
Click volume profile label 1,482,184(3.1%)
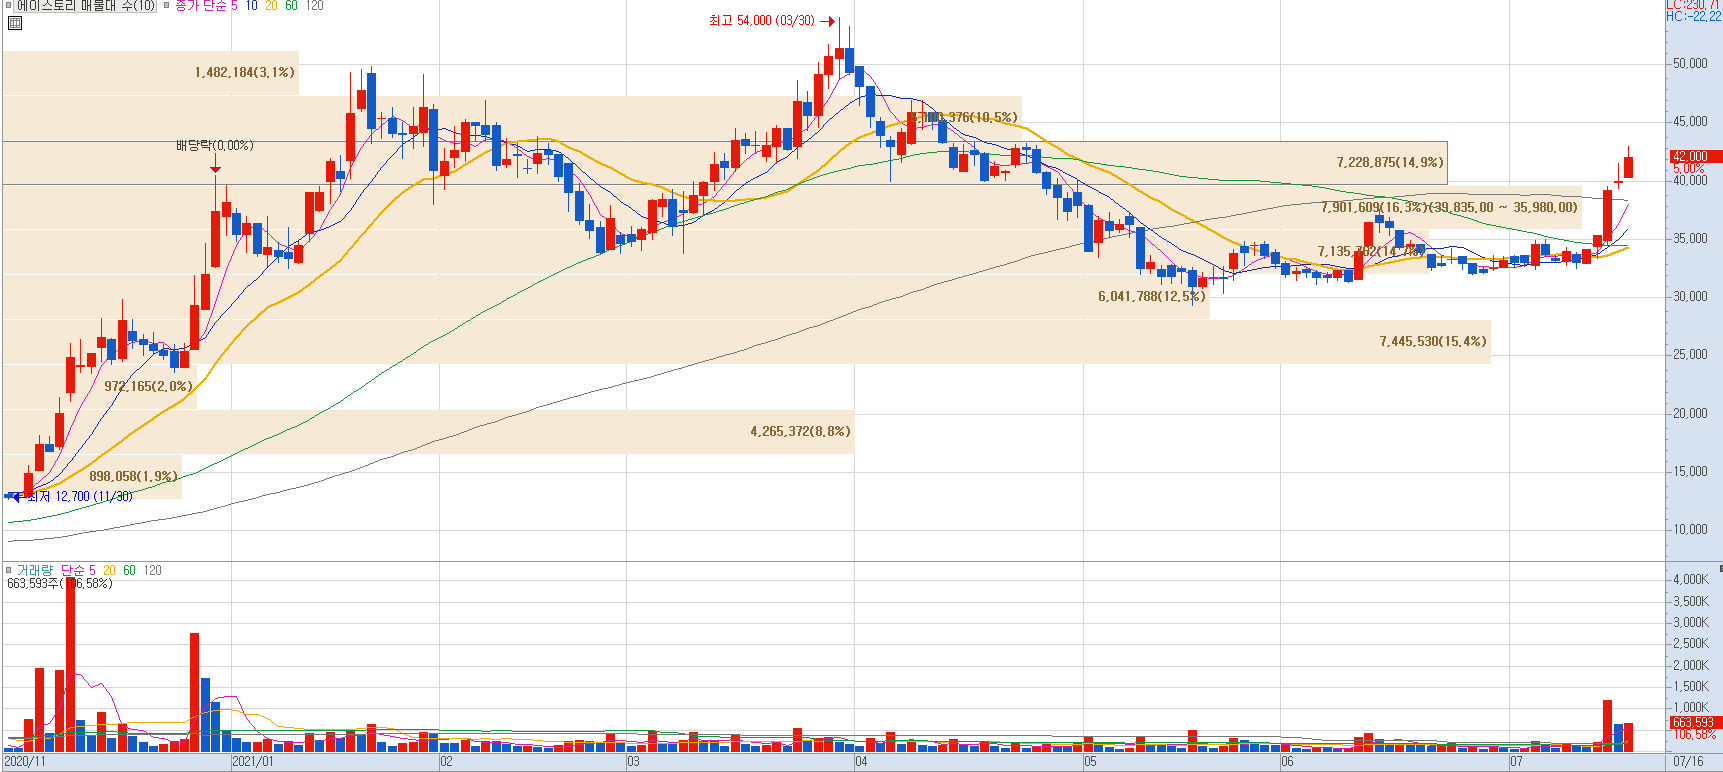[245, 72]
